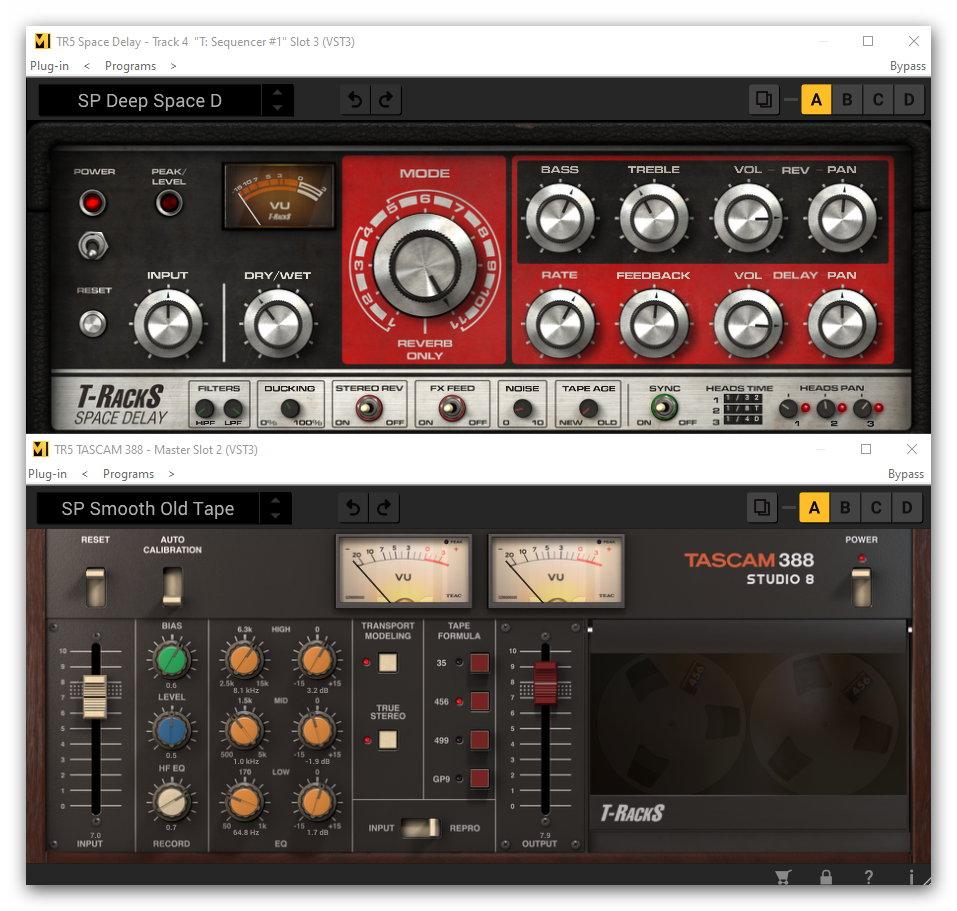Open Plug-in menu in TASCAM 388 window
Viewport: 957px width, 911px height.
click(48, 474)
